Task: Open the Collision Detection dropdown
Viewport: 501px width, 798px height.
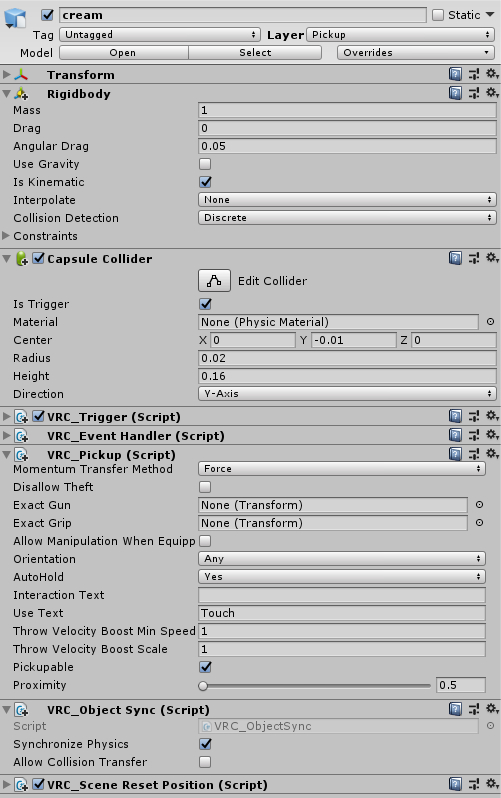Action: click(x=347, y=218)
